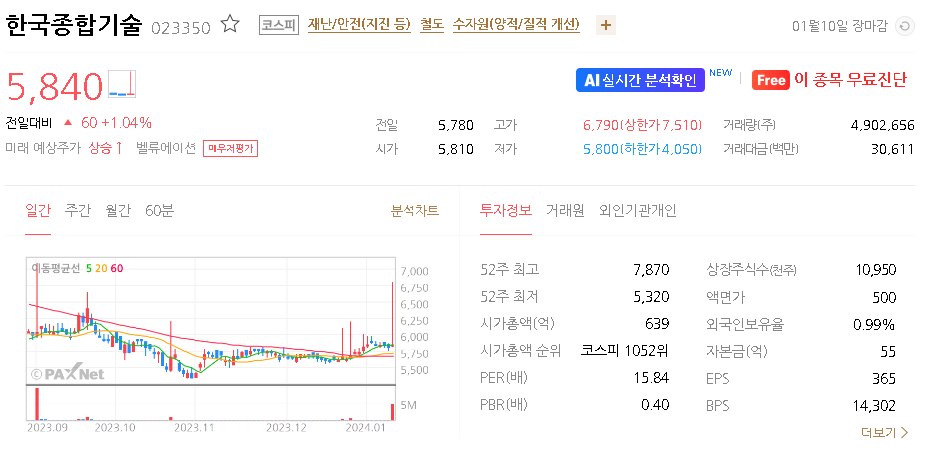
Task: Click the AI 실시간 분석확인 button
Action: tap(640, 80)
